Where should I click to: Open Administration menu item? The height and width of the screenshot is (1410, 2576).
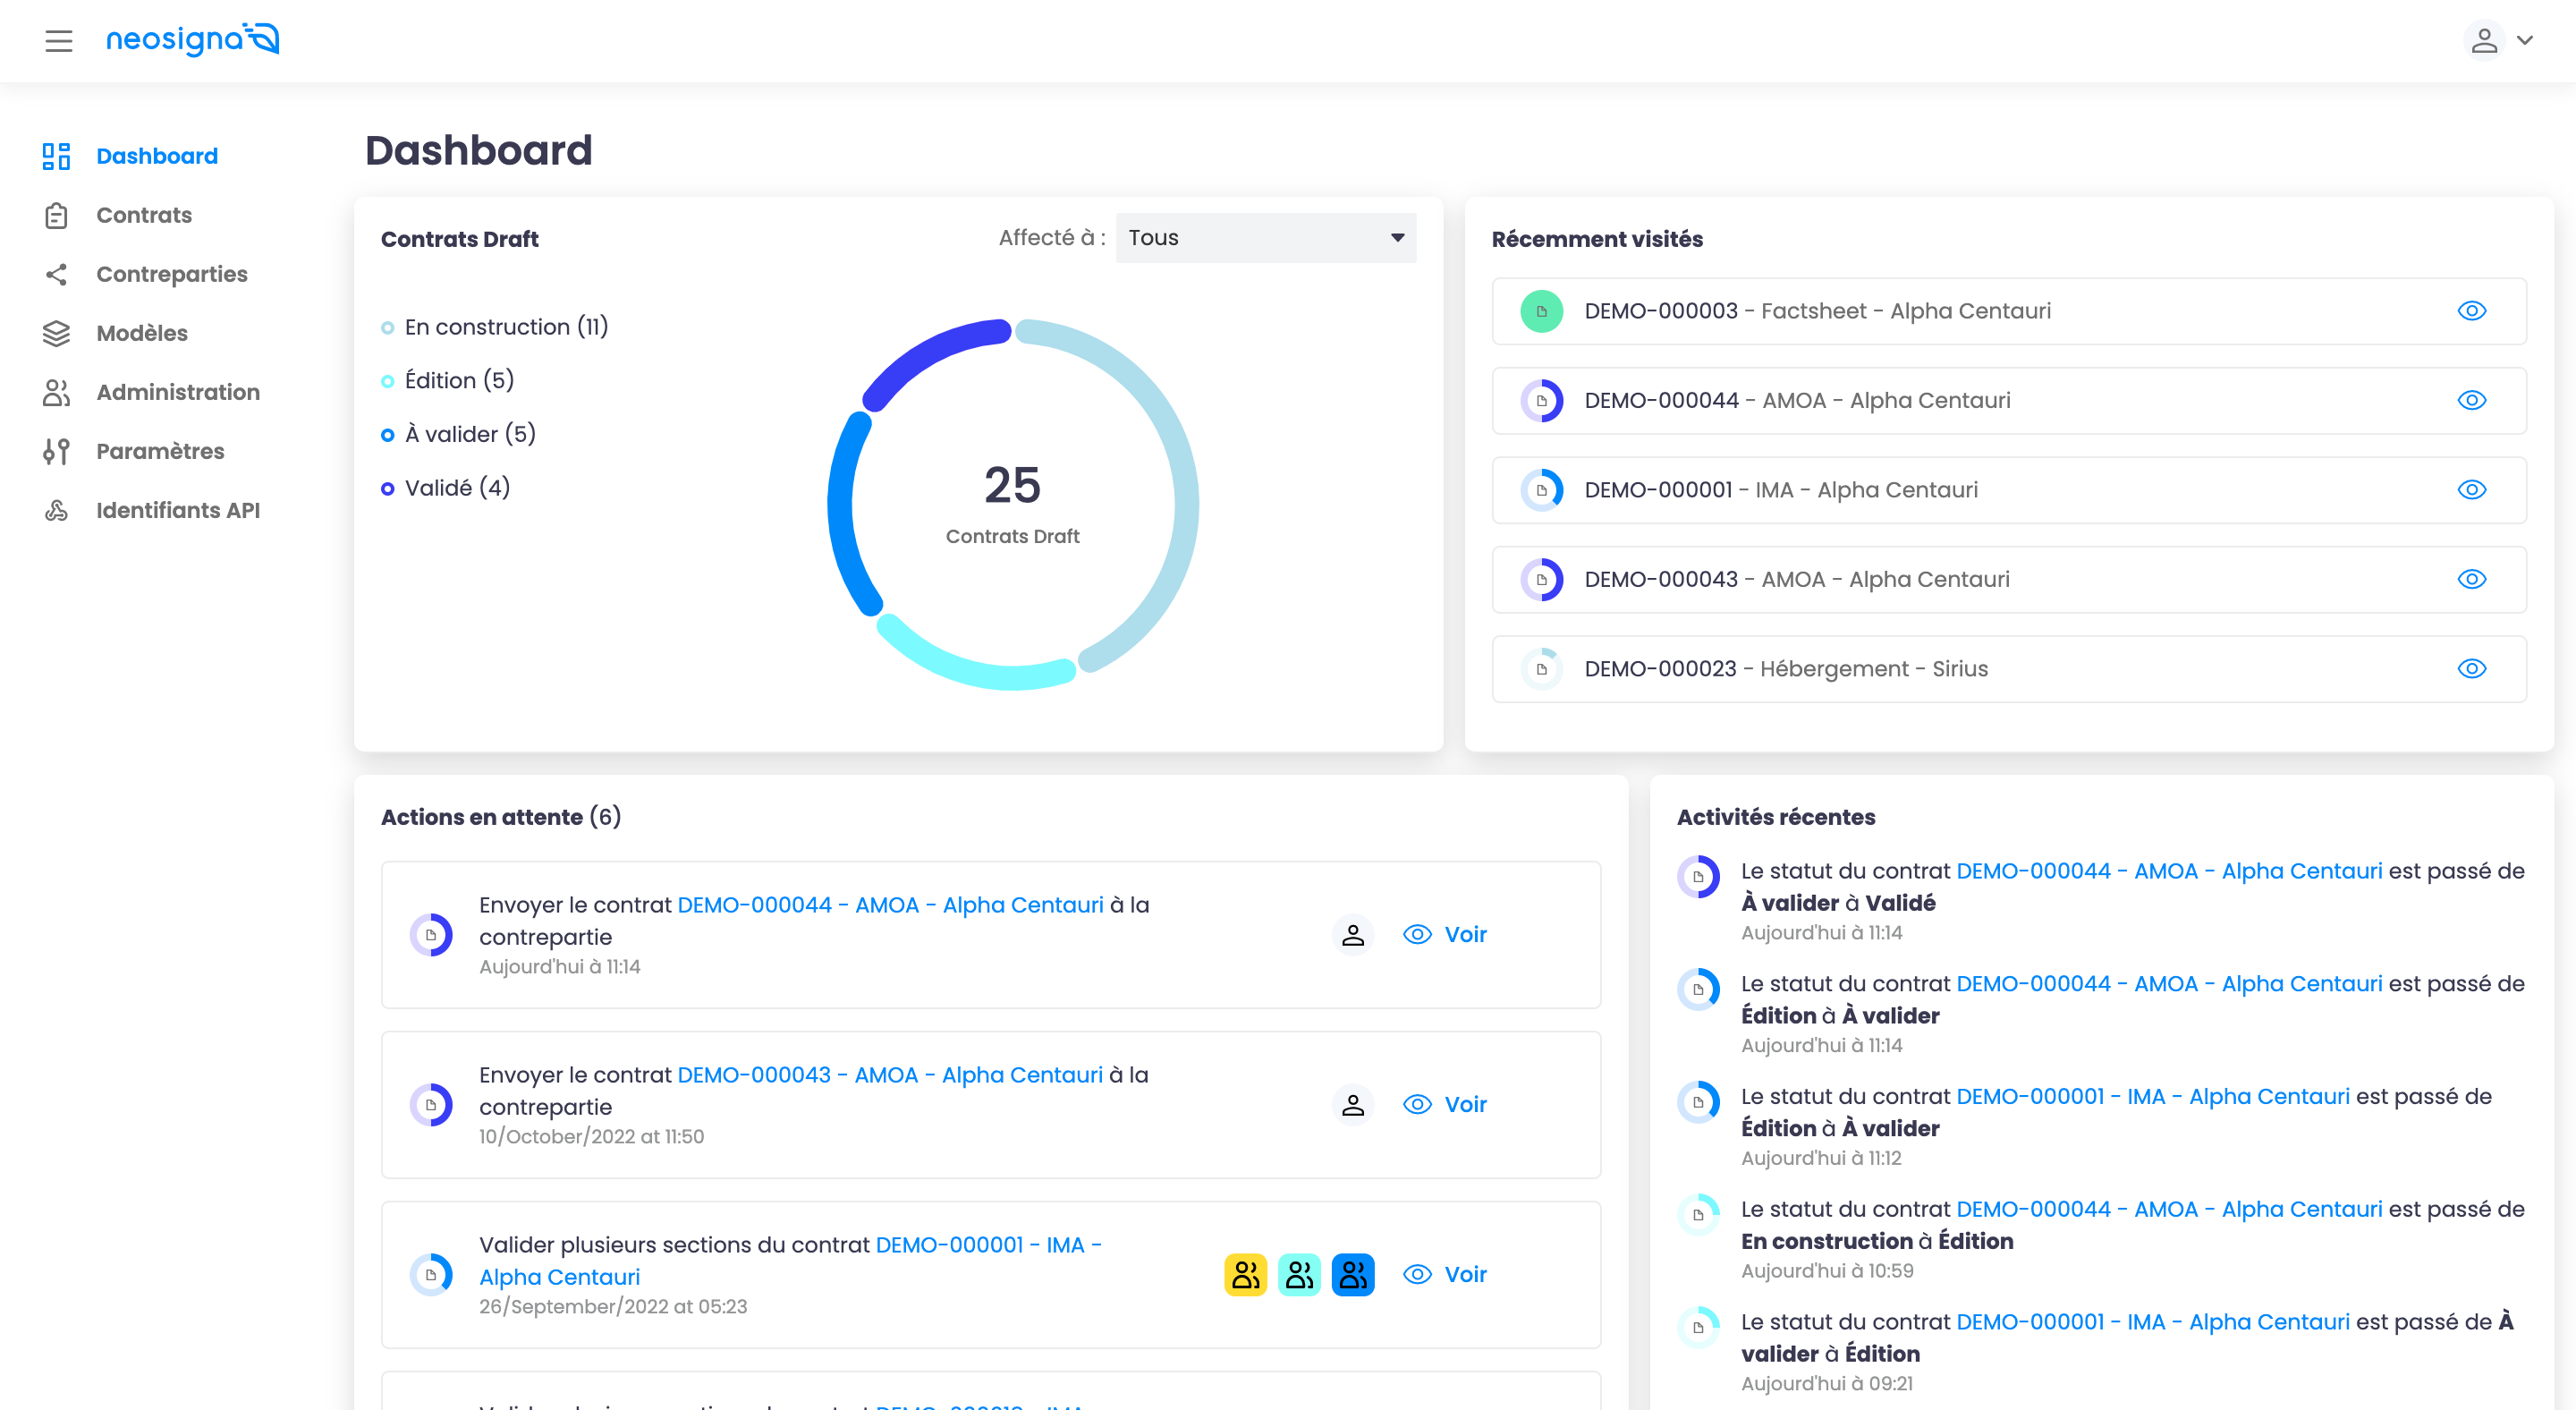click(178, 392)
